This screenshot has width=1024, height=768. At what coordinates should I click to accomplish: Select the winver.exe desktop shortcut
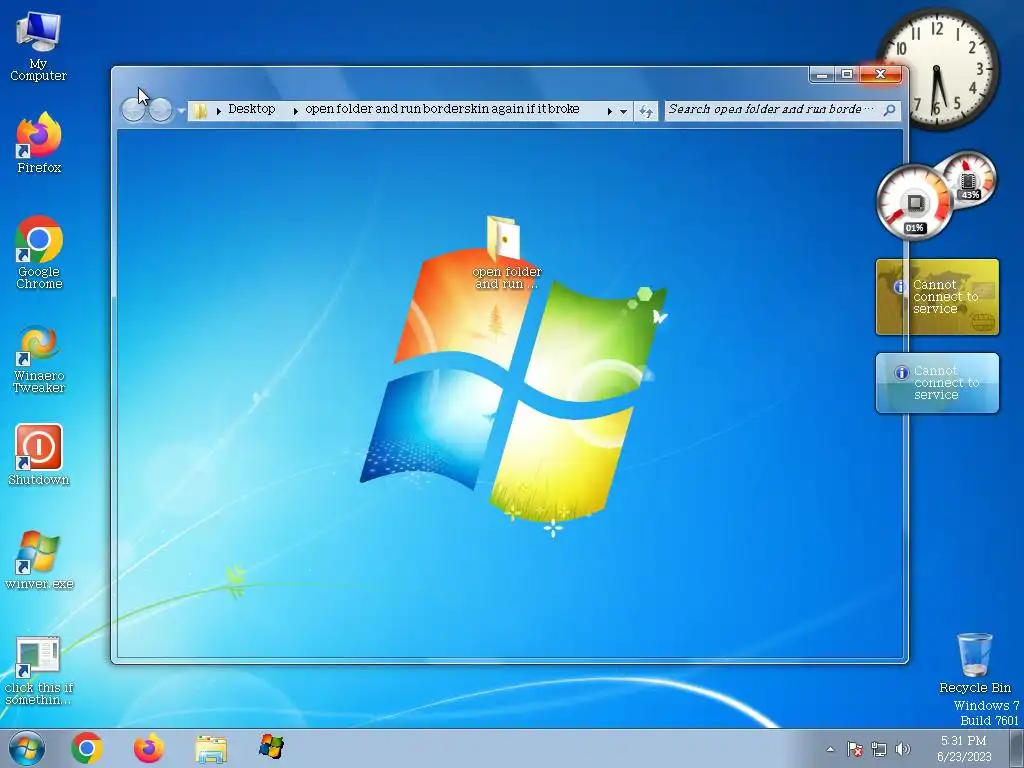pos(39,560)
